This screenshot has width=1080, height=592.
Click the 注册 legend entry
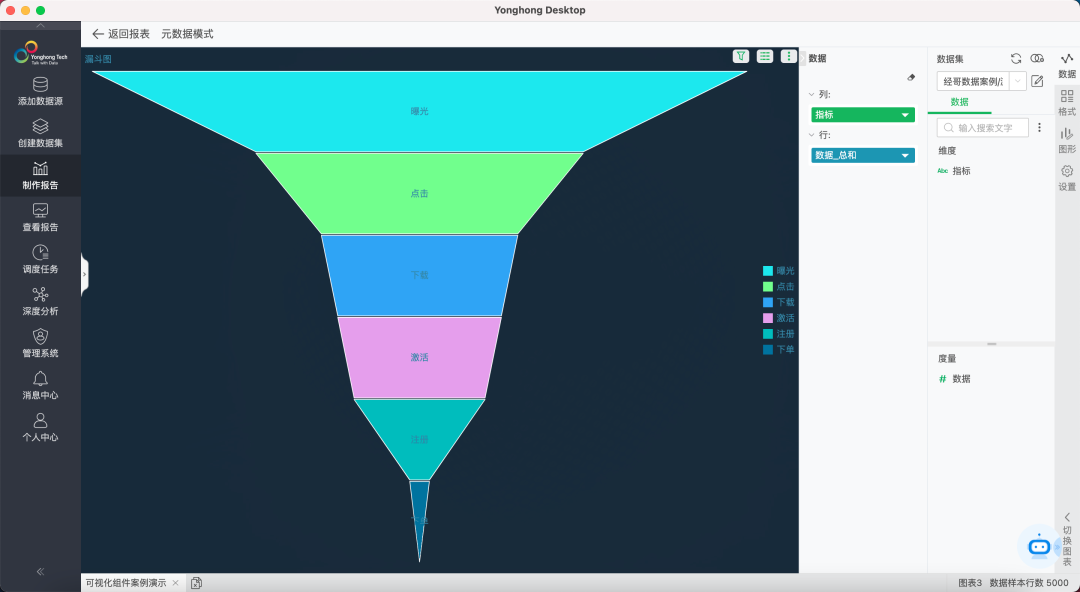pyautogui.click(x=779, y=334)
